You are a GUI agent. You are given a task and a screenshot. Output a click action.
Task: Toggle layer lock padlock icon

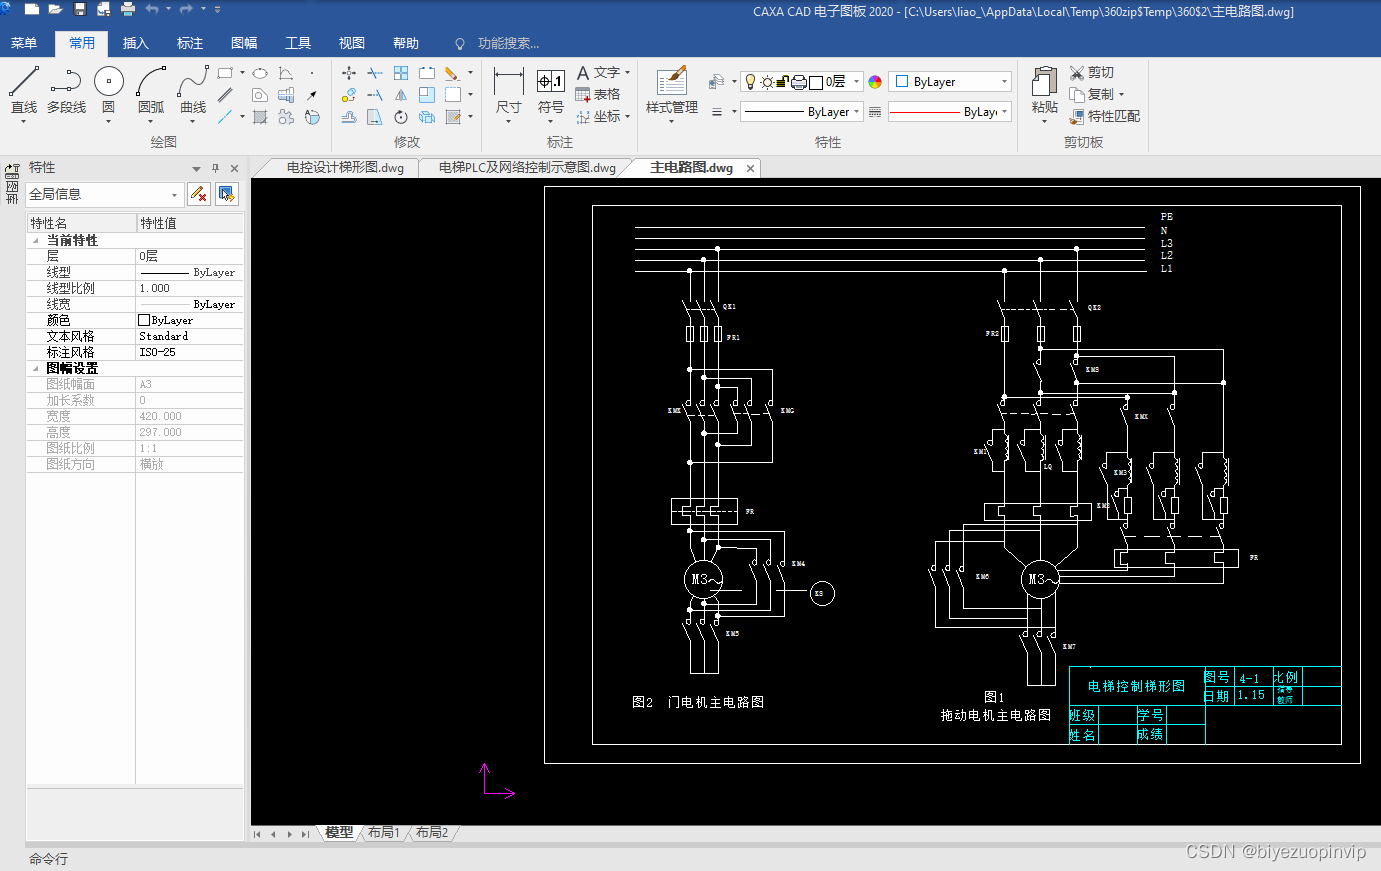782,82
